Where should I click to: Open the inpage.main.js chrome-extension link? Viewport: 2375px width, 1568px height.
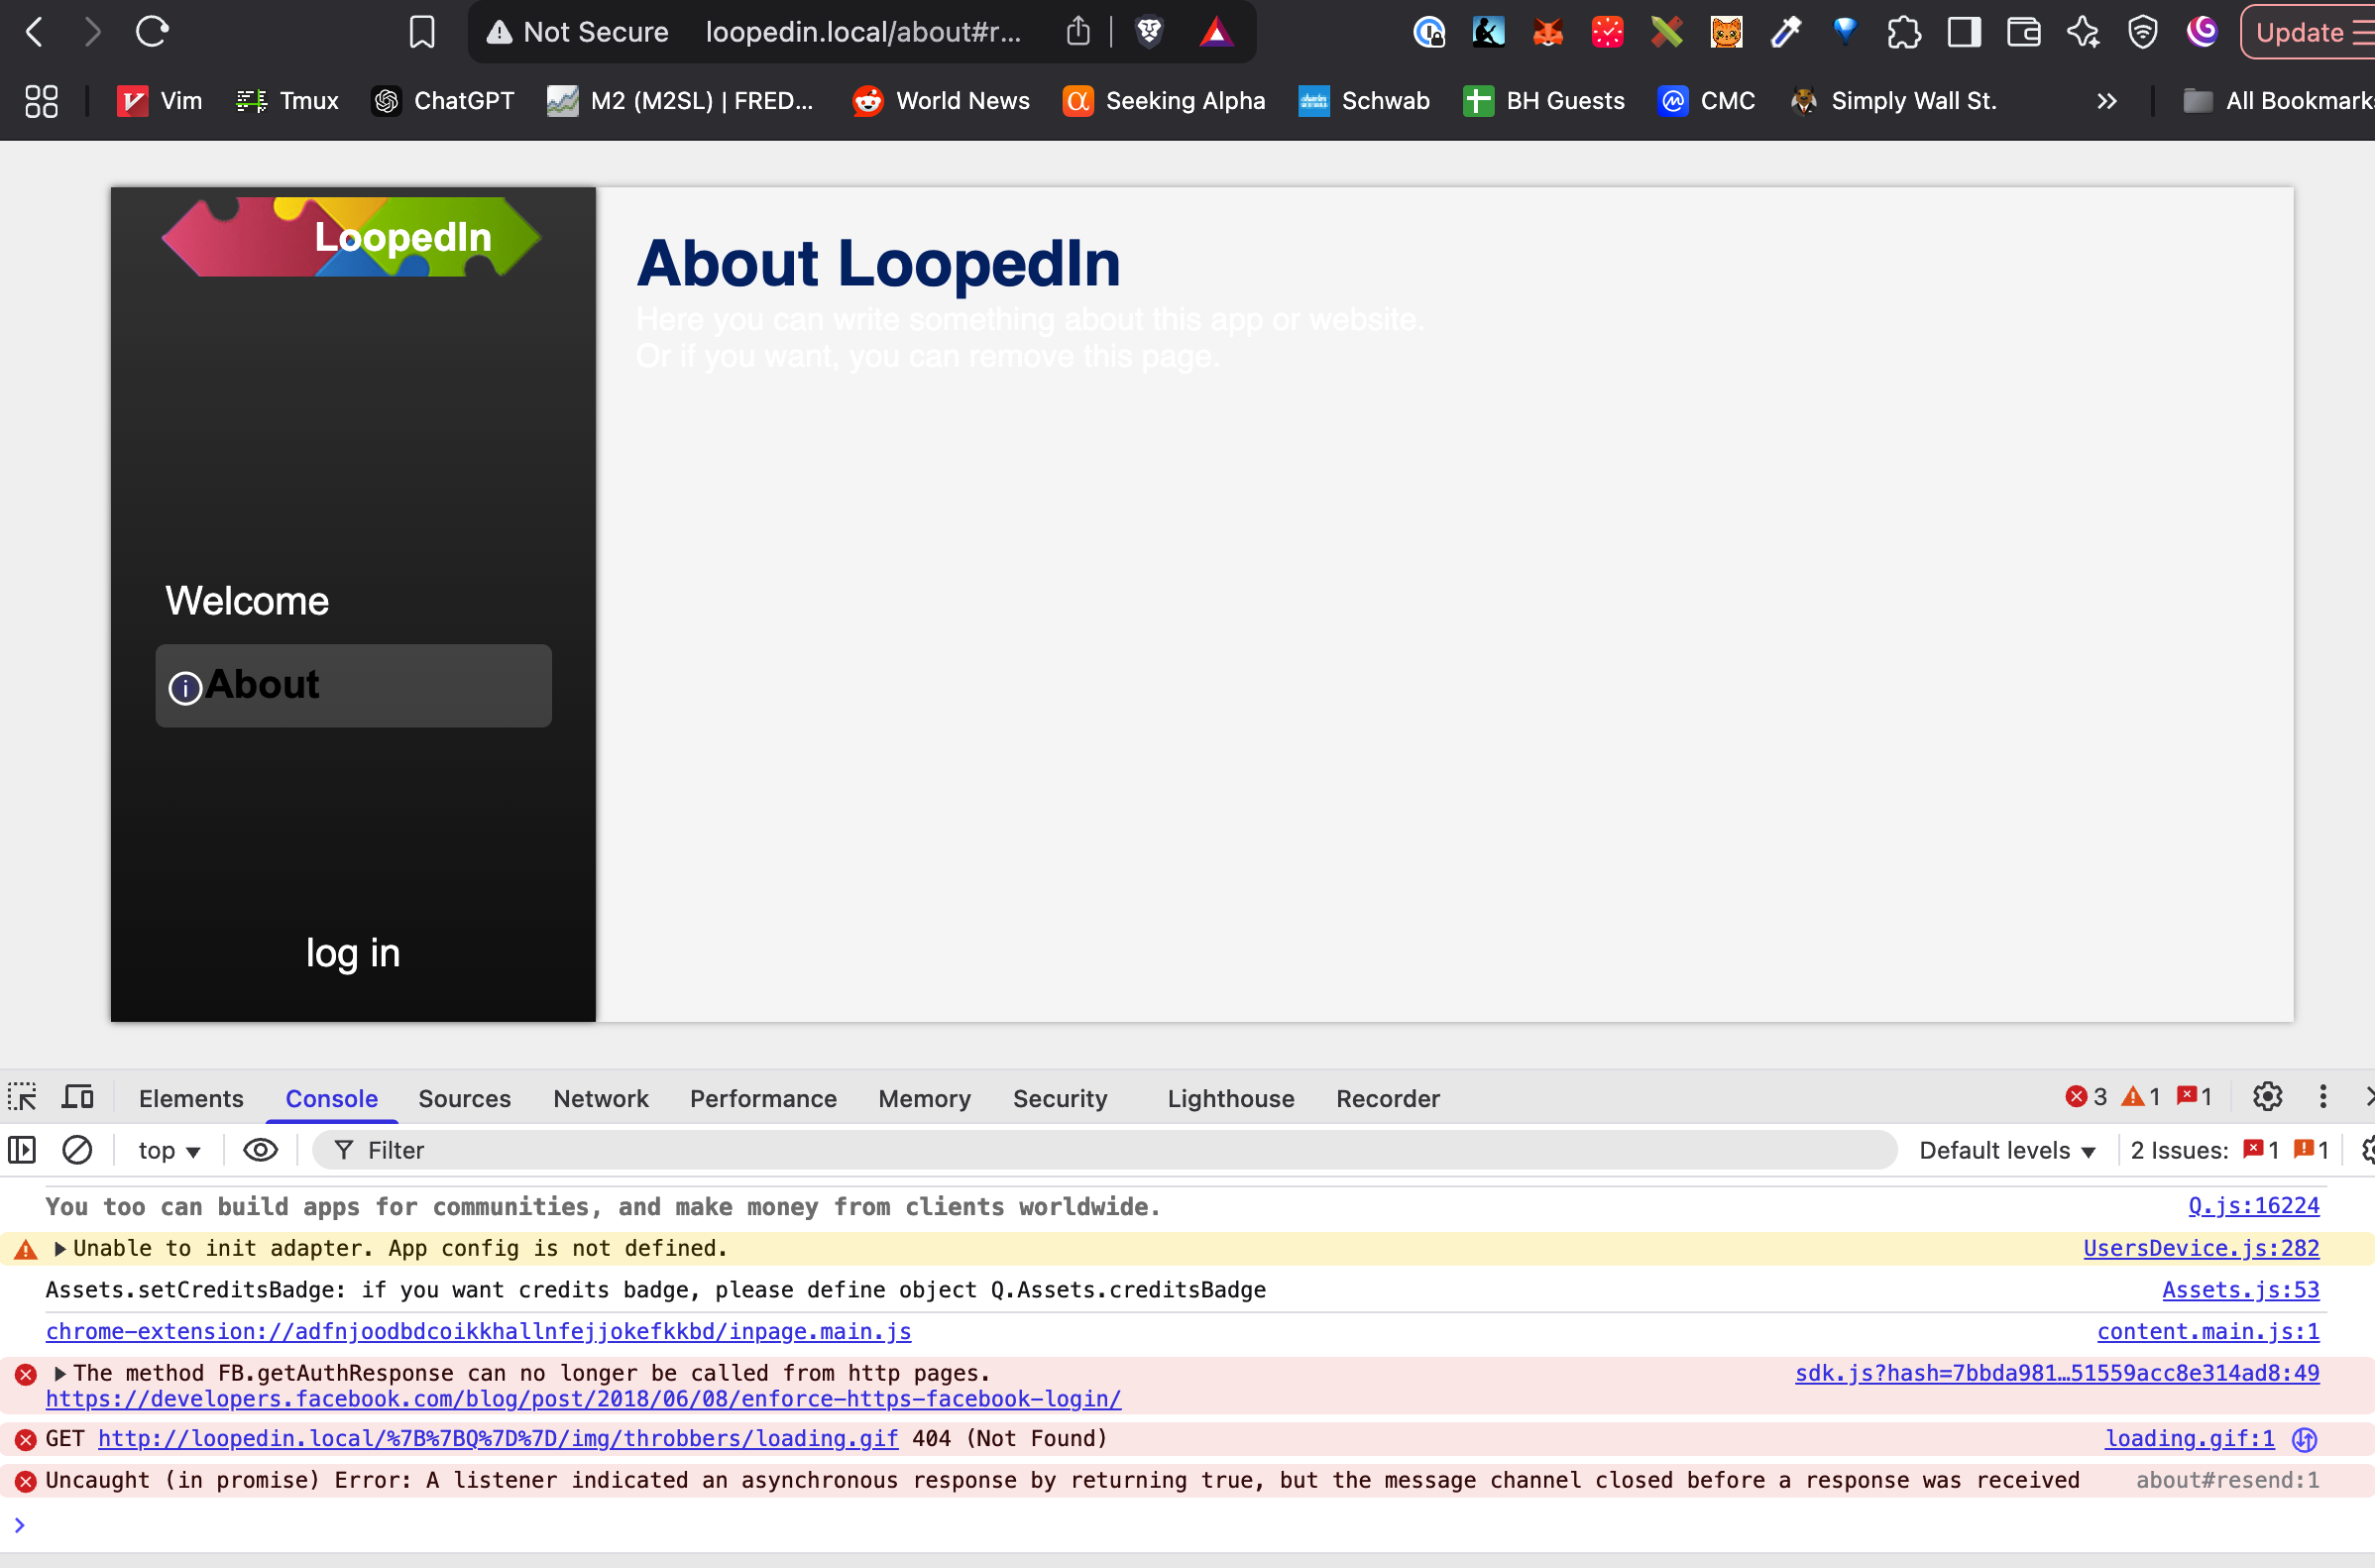pos(478,1331)
